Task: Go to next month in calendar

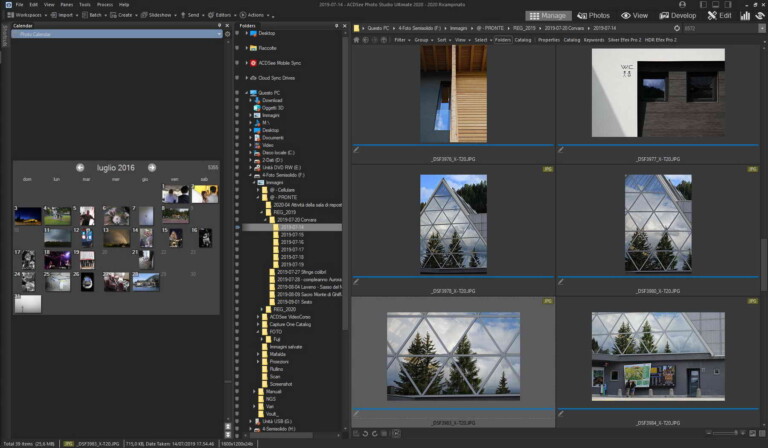Action: point(152,167)
